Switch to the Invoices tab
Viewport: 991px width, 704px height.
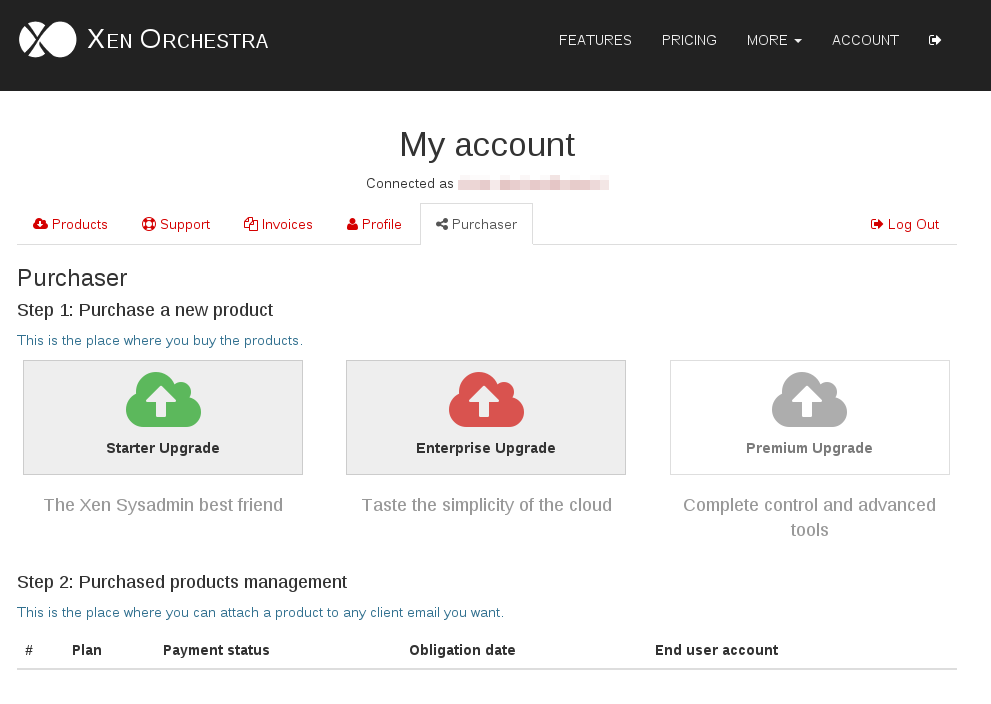coord(278,224)
